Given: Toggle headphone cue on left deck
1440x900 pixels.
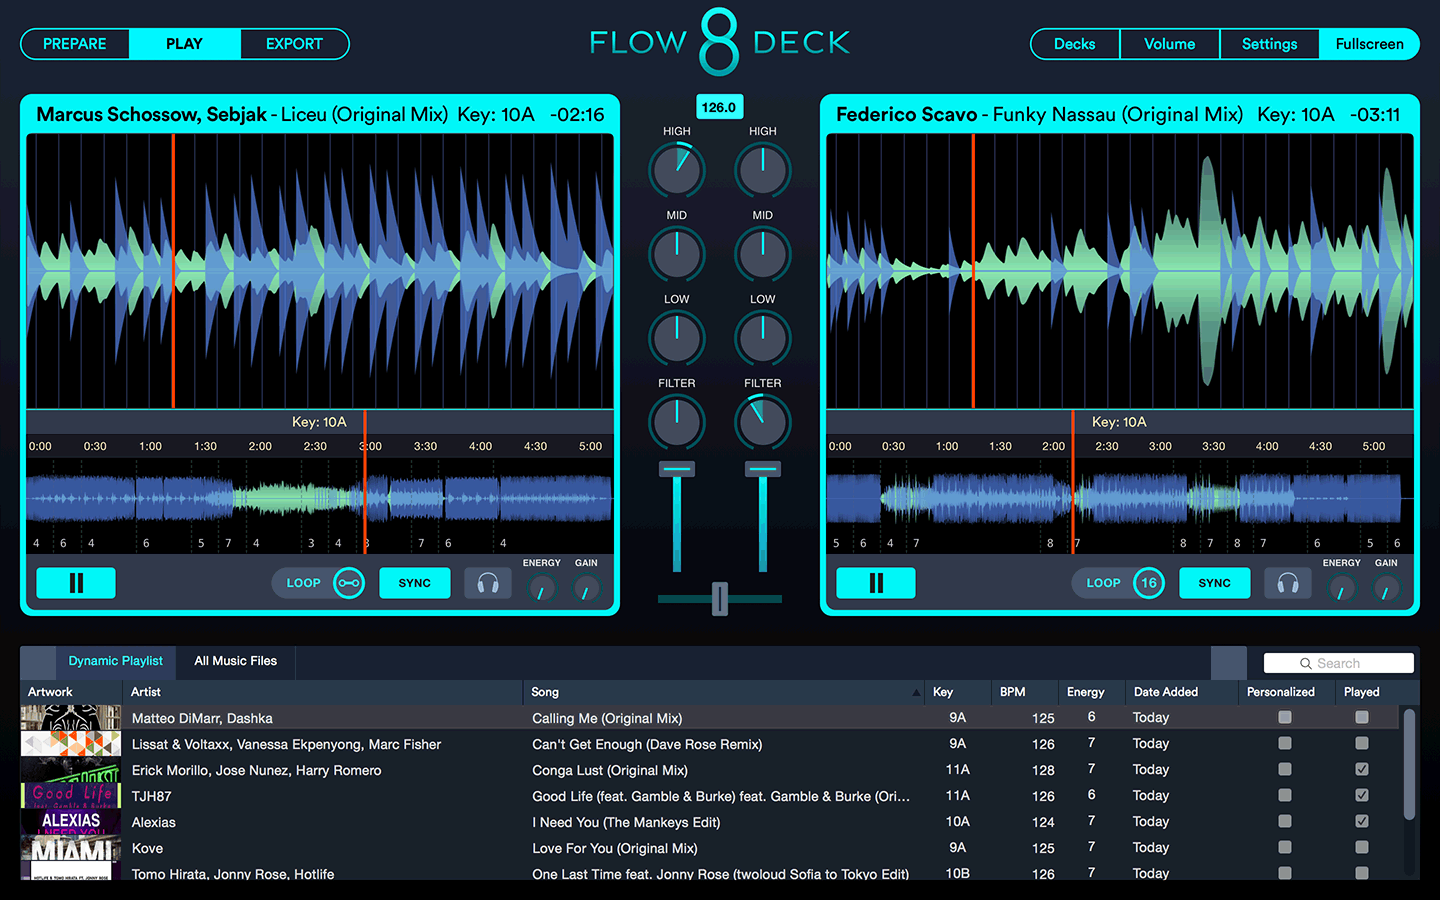Looking at the screenshot, I should 488,583.
